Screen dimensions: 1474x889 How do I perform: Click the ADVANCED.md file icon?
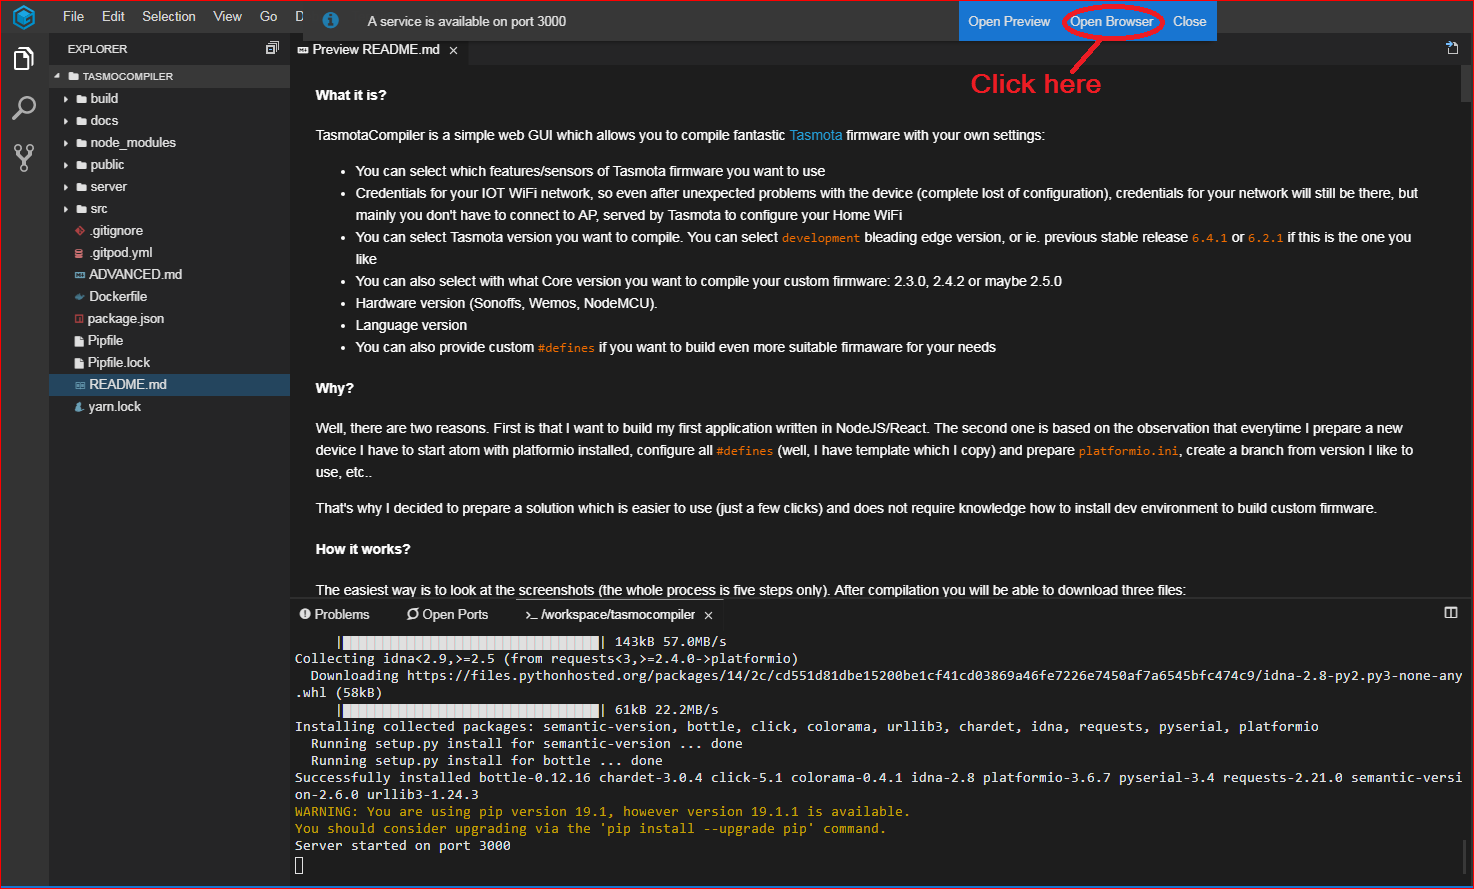[80, 275]
